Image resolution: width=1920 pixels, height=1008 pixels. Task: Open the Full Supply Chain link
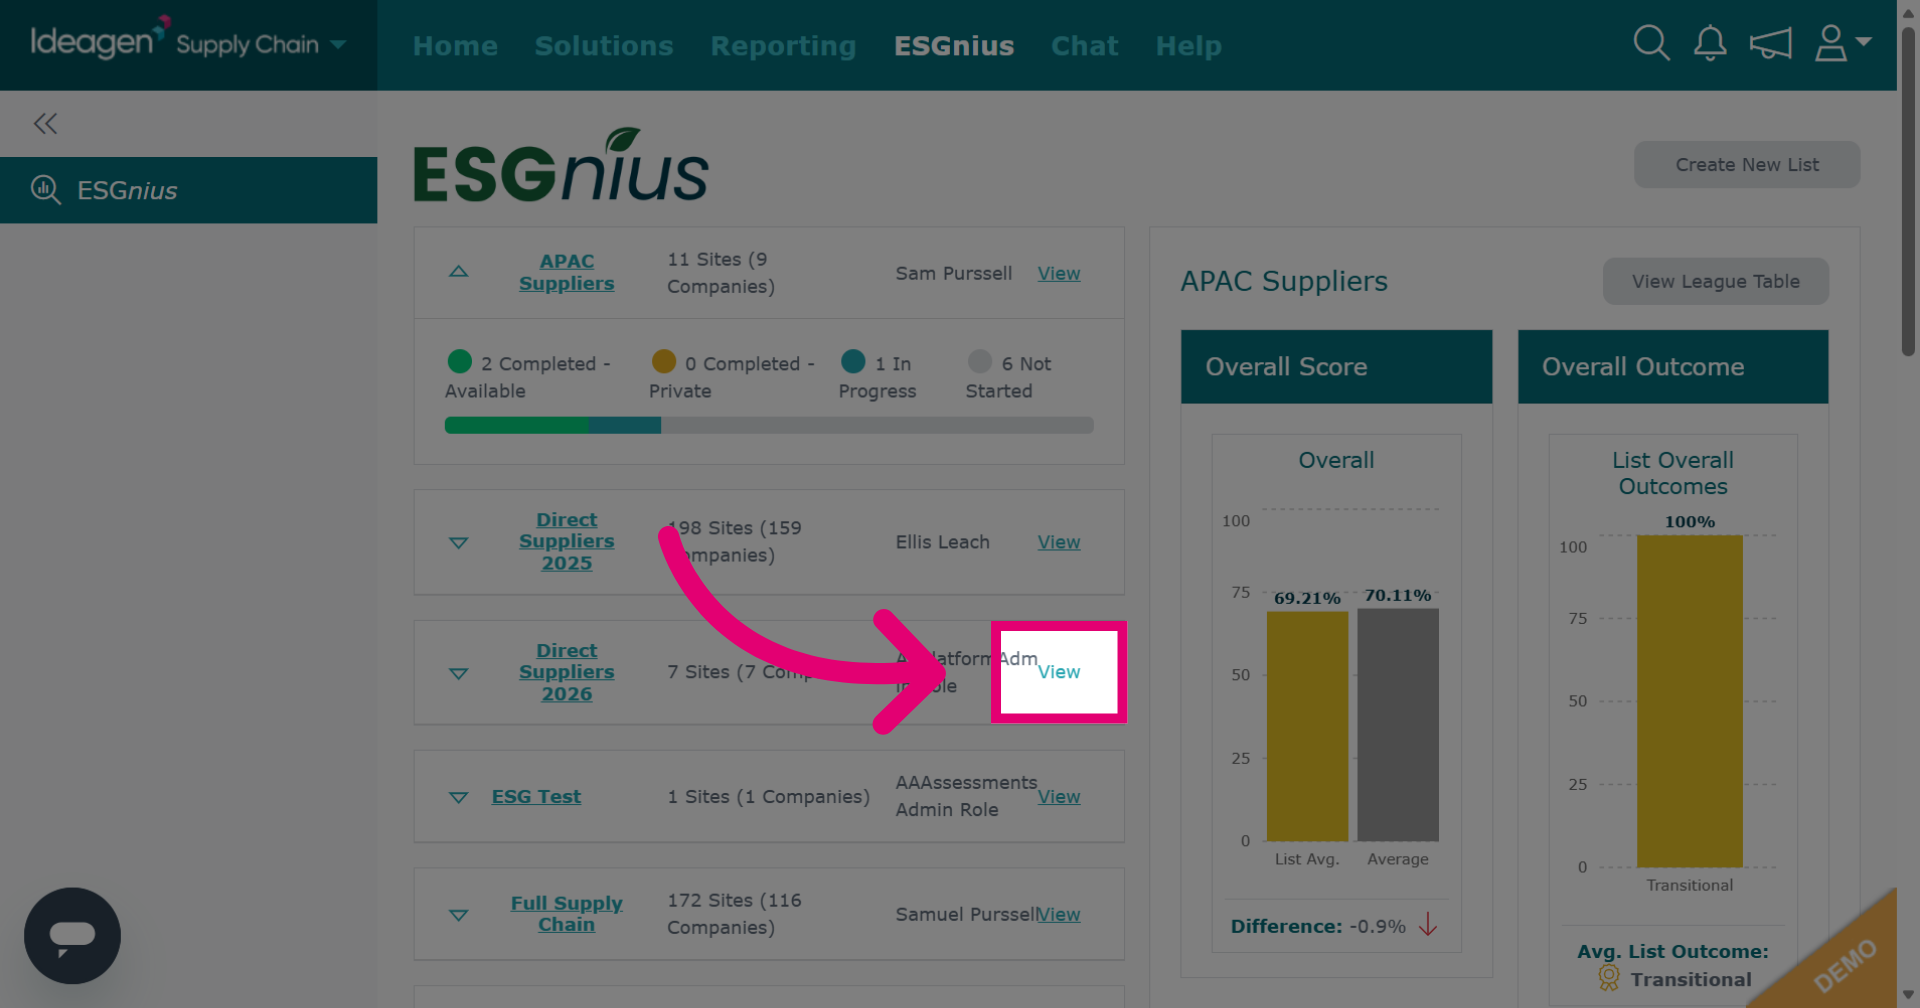(x=566, y=913)
